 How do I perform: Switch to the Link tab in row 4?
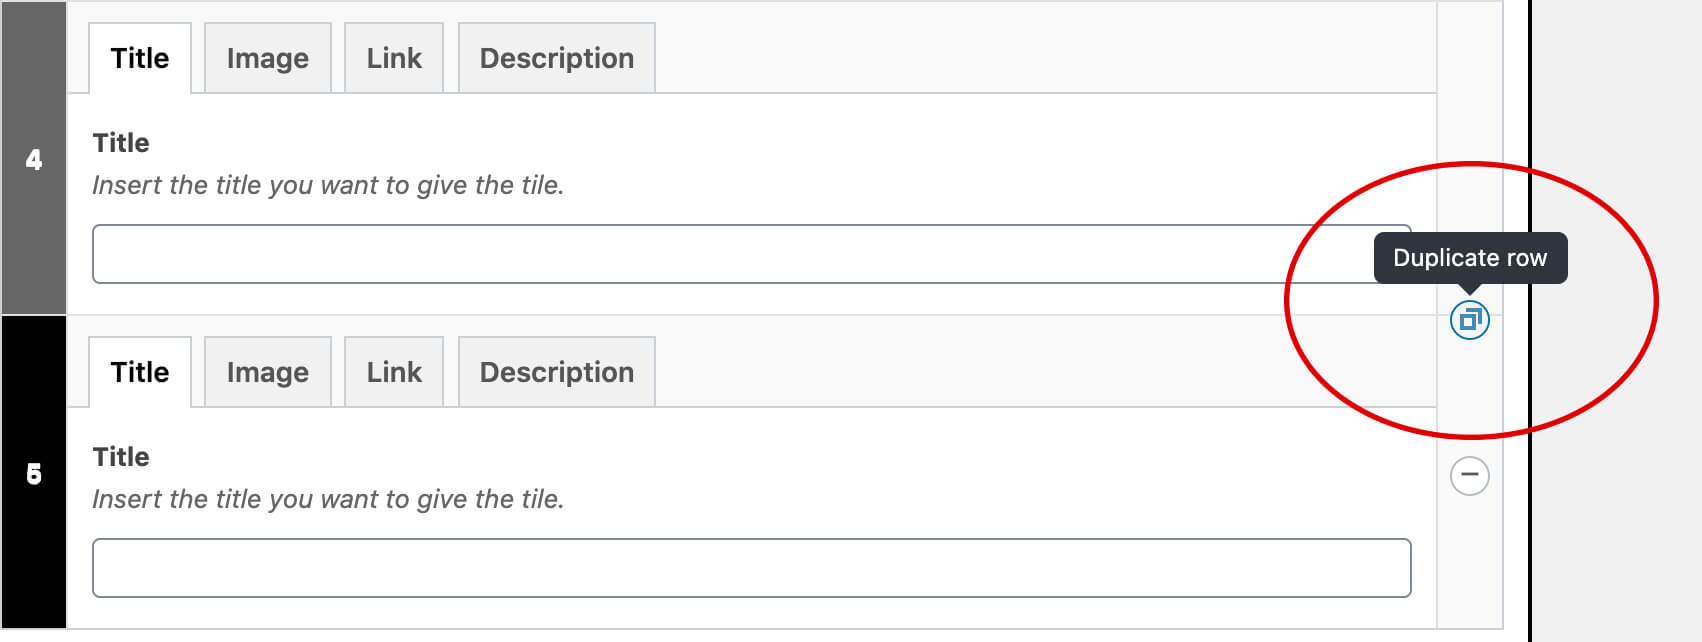pos(394,58)
